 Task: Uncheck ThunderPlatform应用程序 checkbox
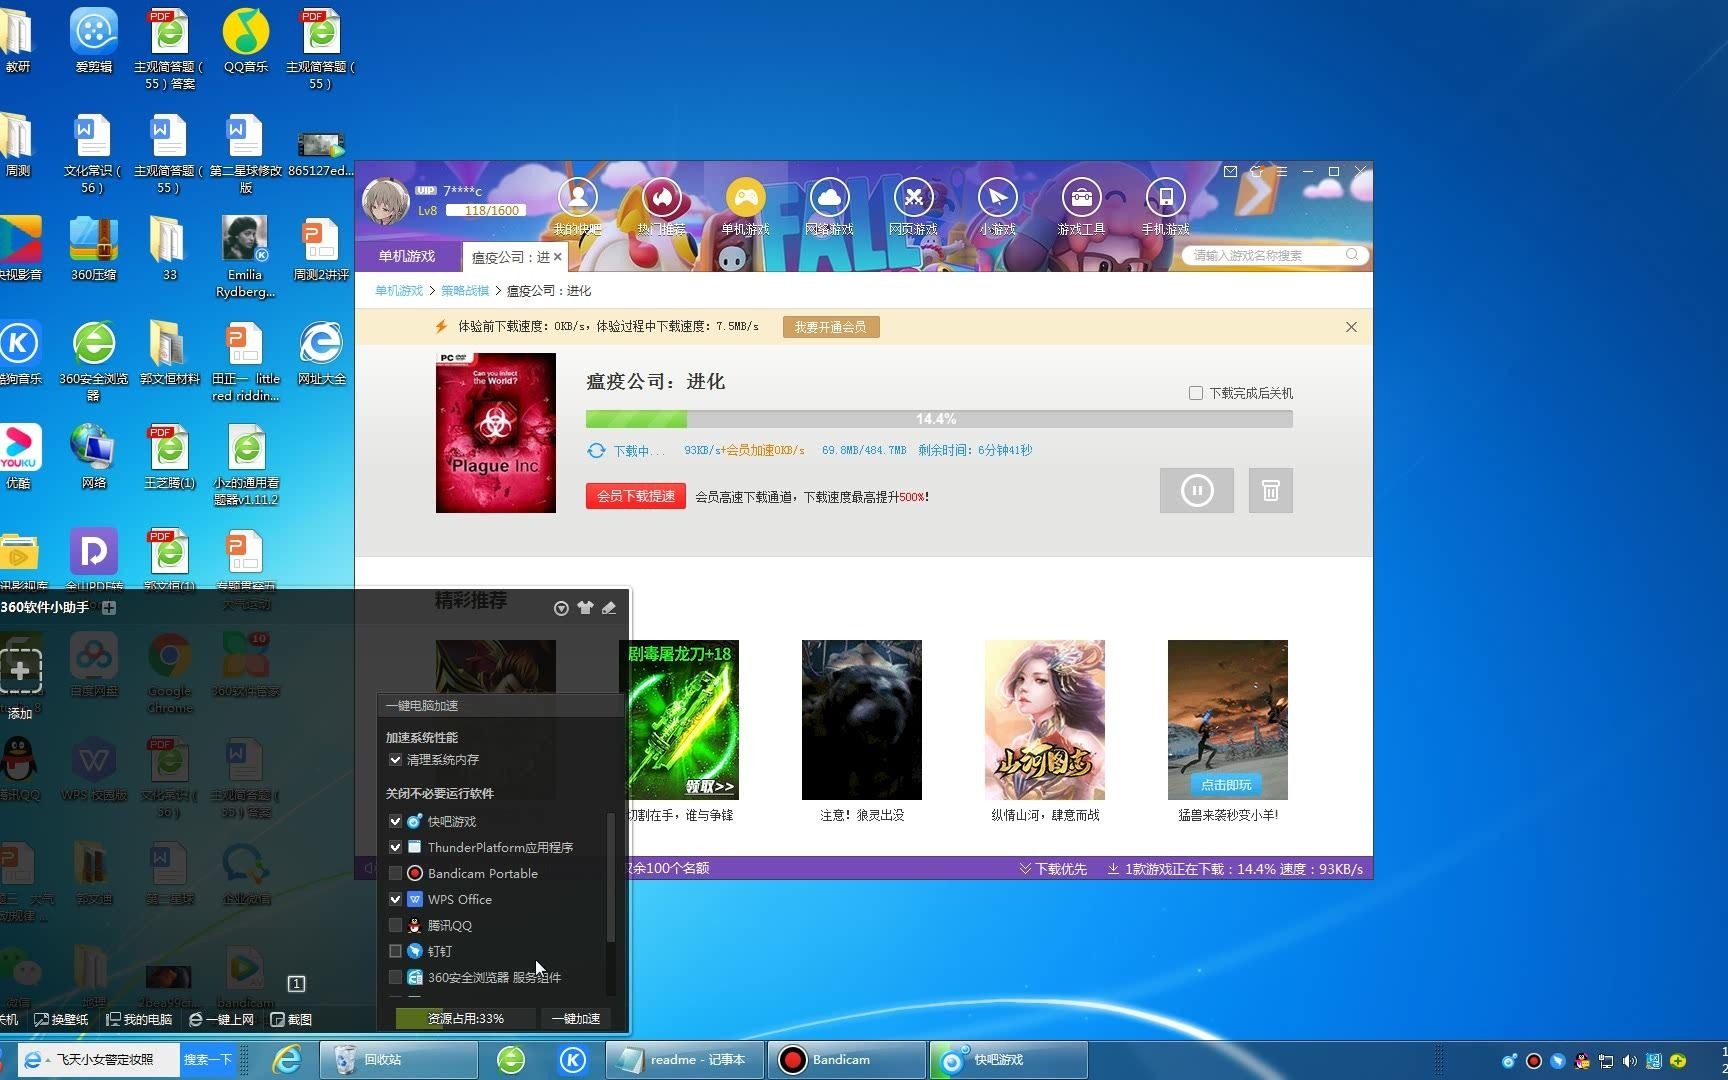click(x=395, y=847)
